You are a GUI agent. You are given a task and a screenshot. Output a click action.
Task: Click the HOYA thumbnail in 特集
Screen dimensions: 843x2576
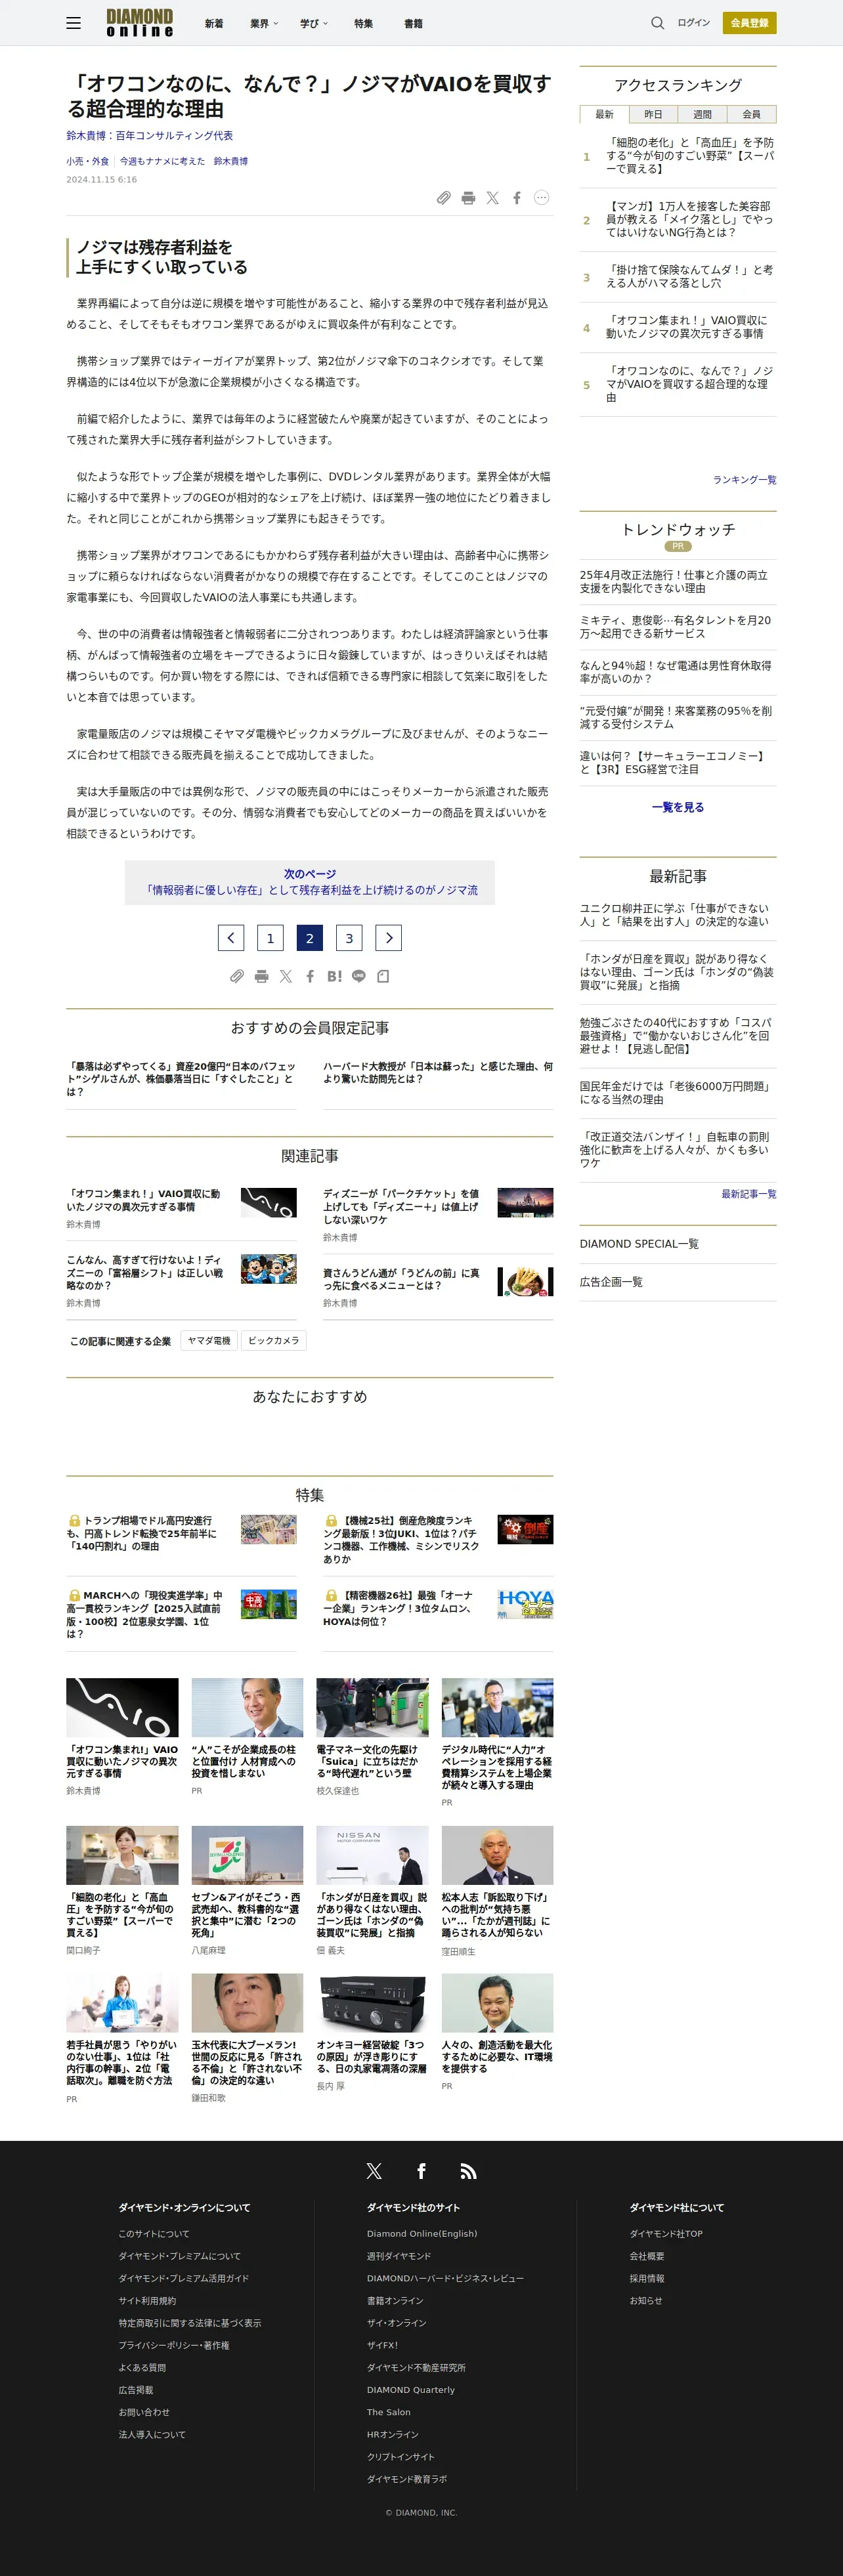click(x=525, y=1604)
